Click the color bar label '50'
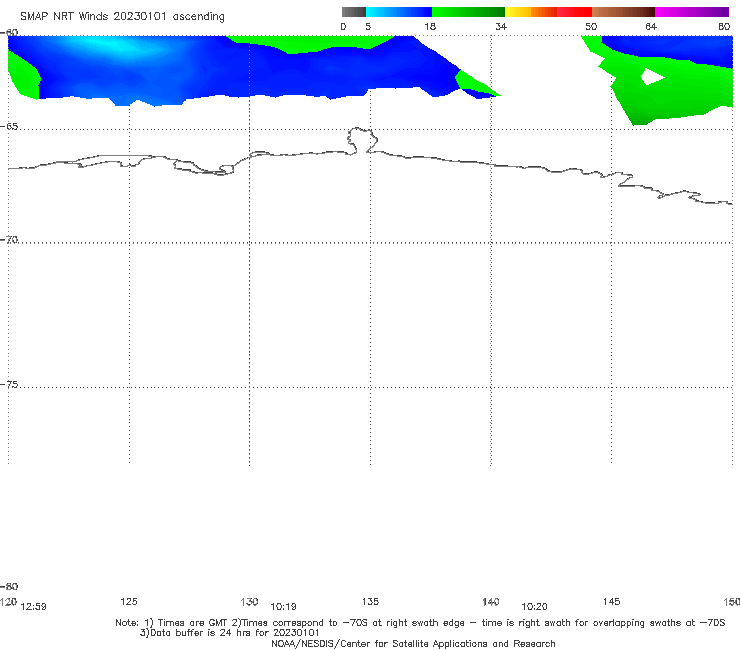The image size is (740, 650). coord(591,26)
